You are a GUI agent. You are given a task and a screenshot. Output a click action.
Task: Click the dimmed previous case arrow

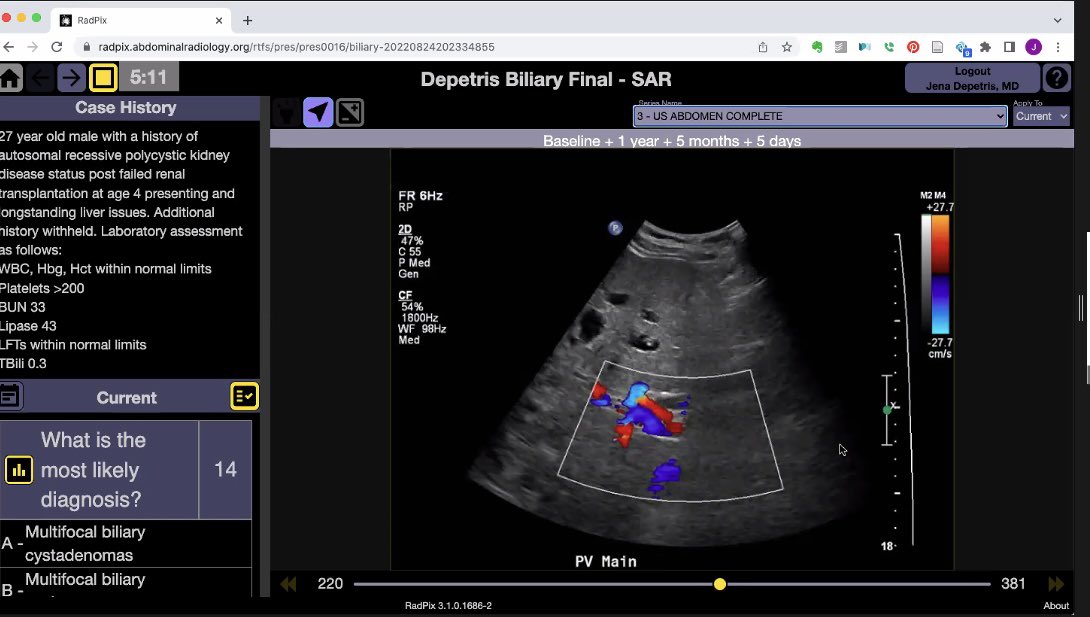40,78
